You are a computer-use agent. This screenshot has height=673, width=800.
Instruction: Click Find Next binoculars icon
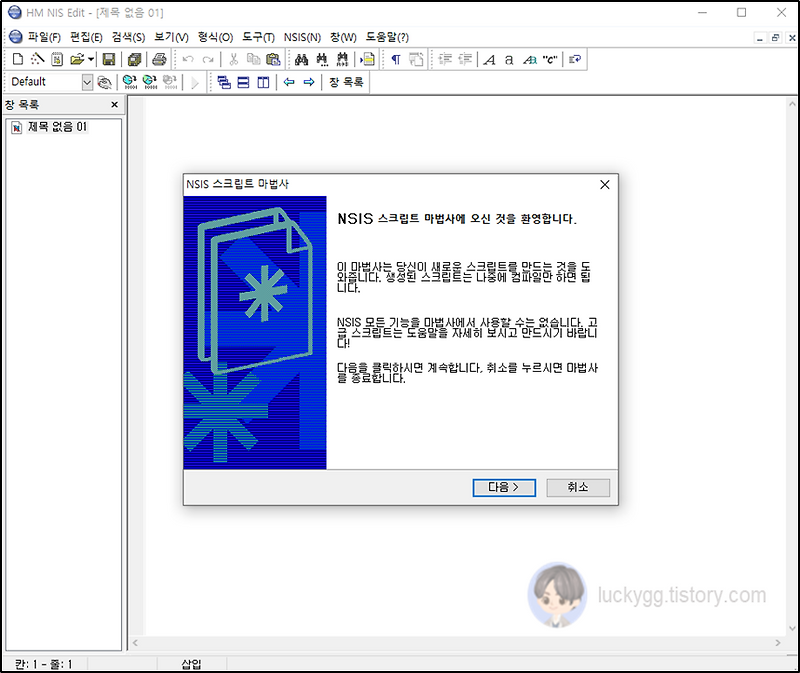[322, 59]
